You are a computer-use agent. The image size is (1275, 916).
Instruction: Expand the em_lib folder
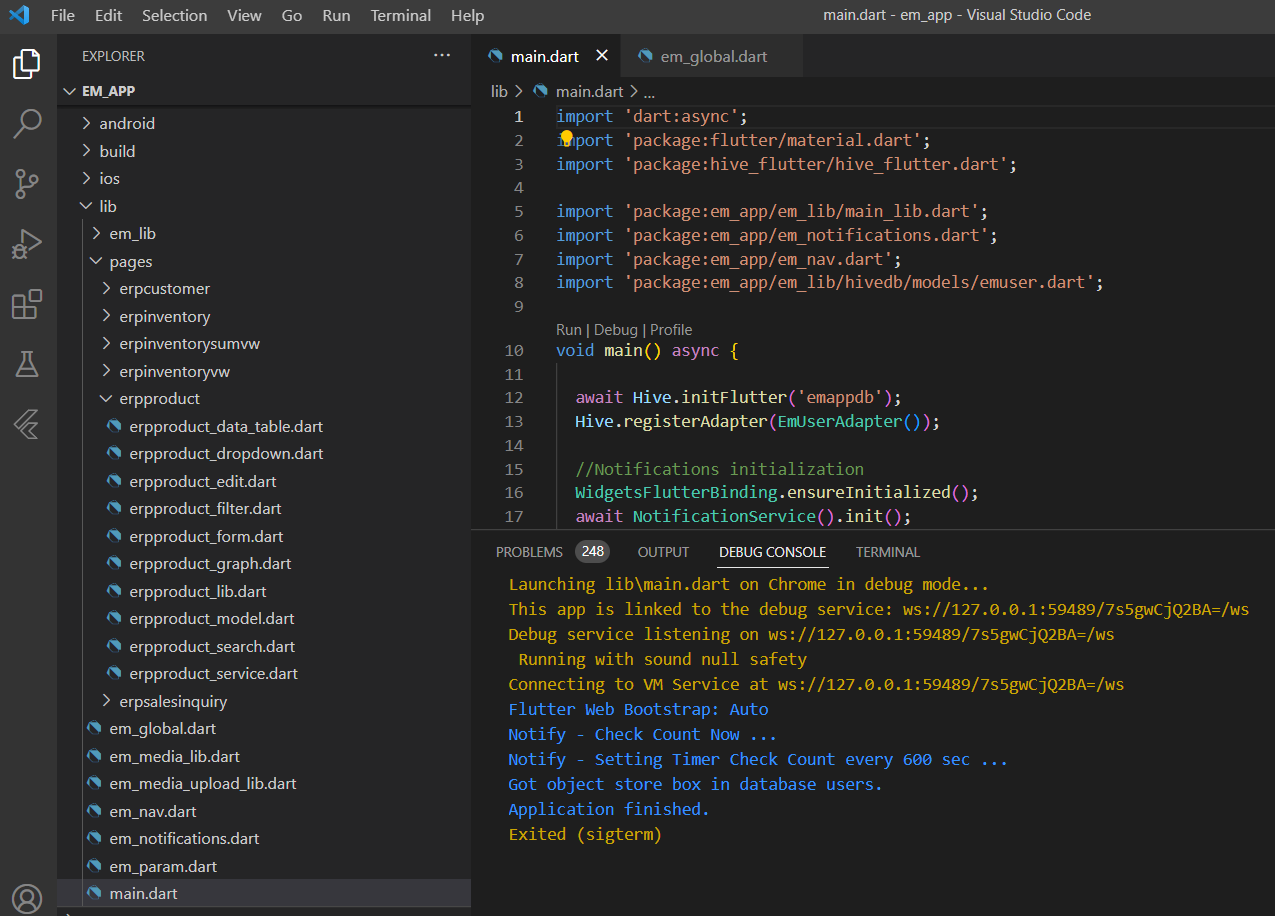tap(97, 234)
